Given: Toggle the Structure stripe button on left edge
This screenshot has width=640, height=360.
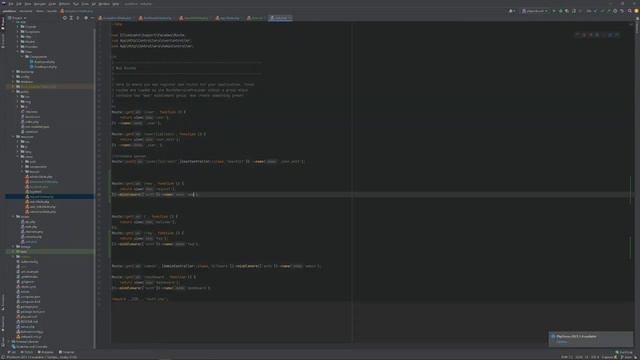Looking at the screenshot, I should (3, 40).
